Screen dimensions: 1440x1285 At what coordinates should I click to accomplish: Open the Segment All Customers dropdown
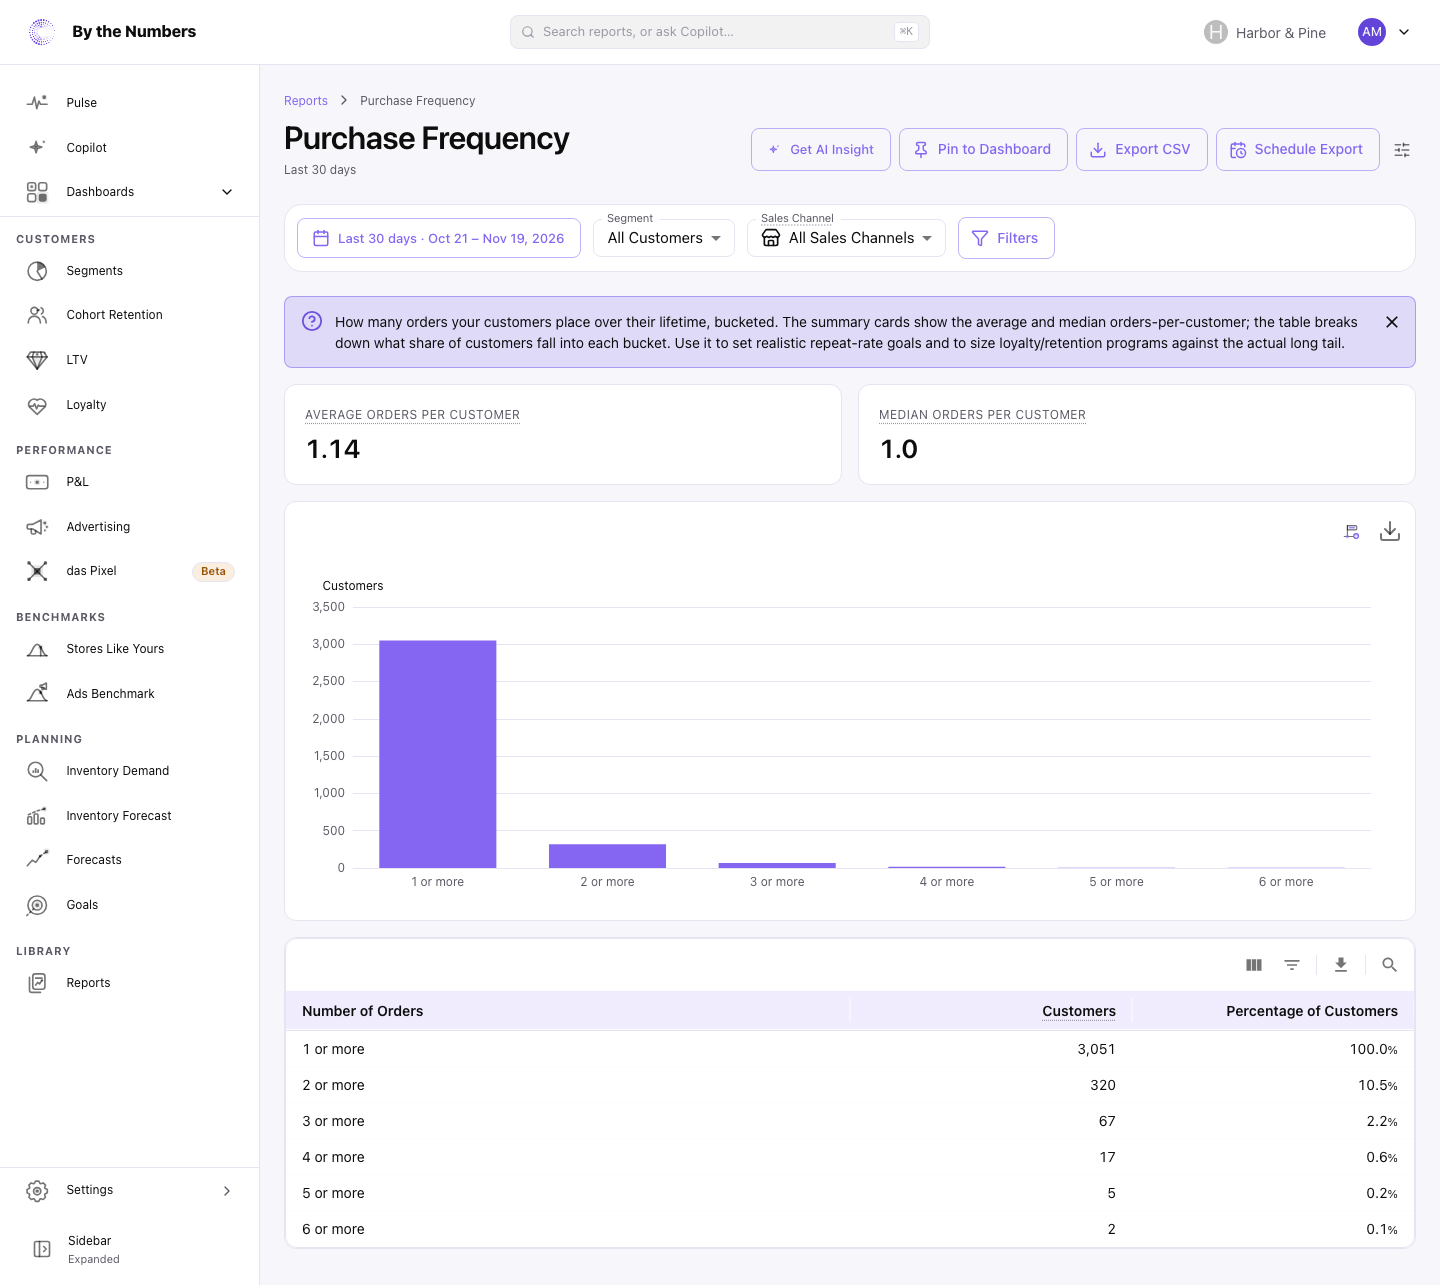664,238
